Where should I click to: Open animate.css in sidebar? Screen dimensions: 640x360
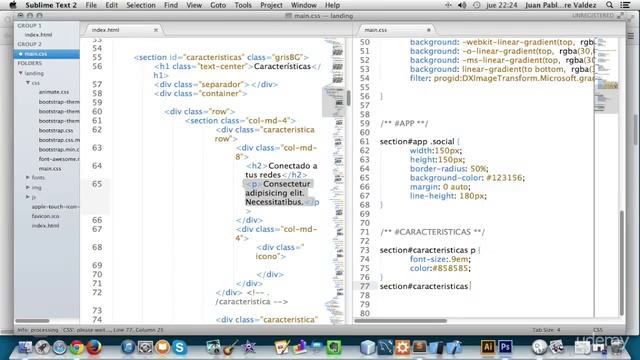(x=54, y=92)
